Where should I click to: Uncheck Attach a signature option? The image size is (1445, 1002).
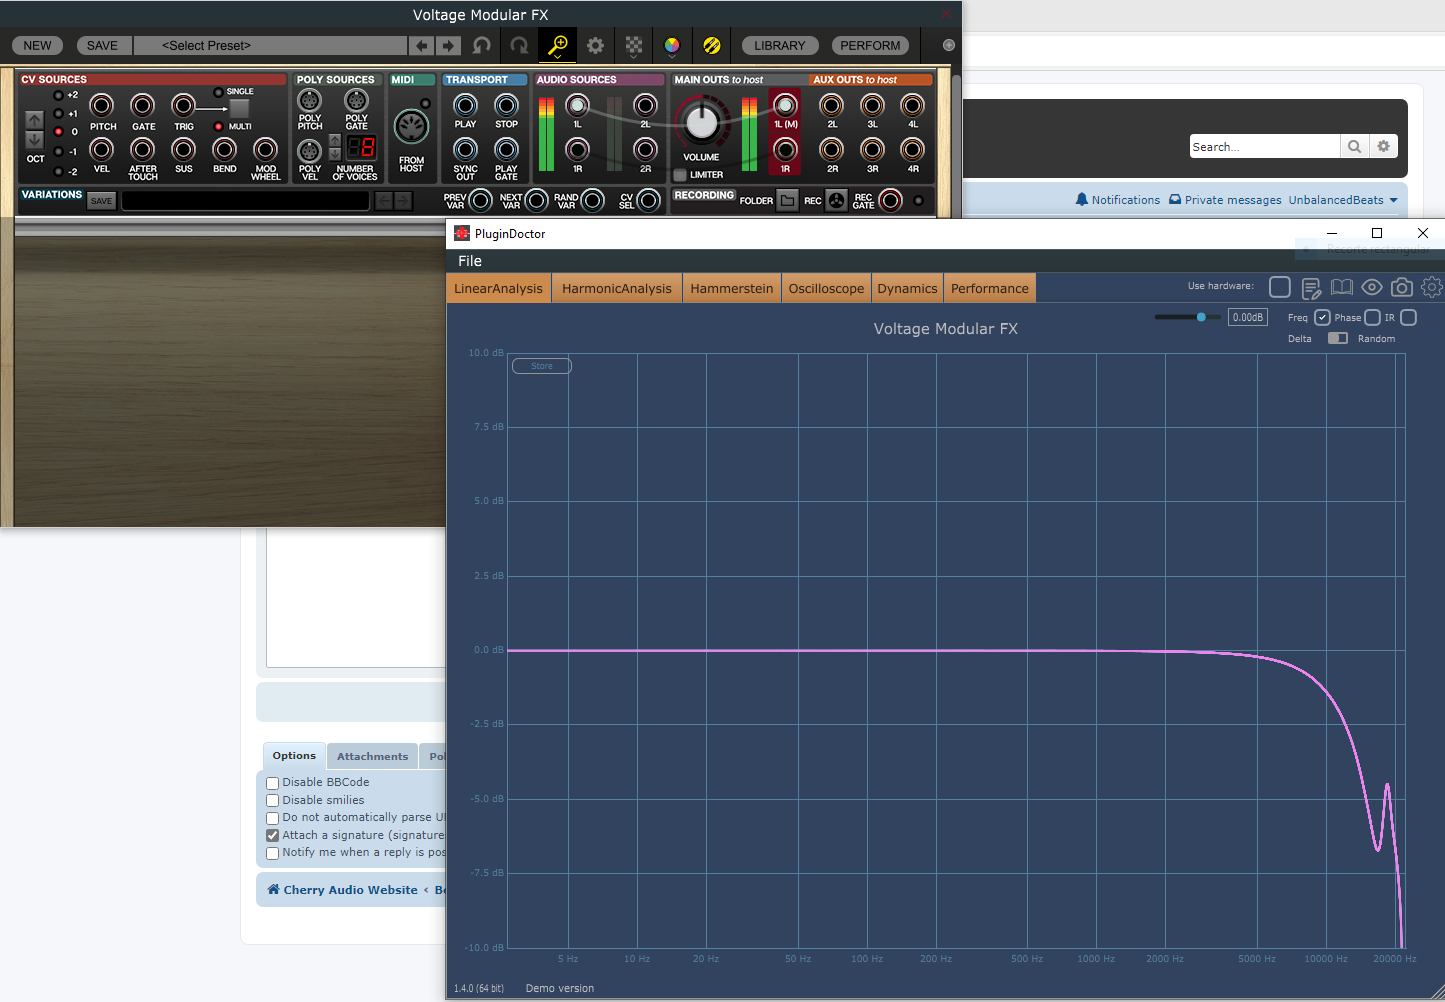tap(272, 836)
